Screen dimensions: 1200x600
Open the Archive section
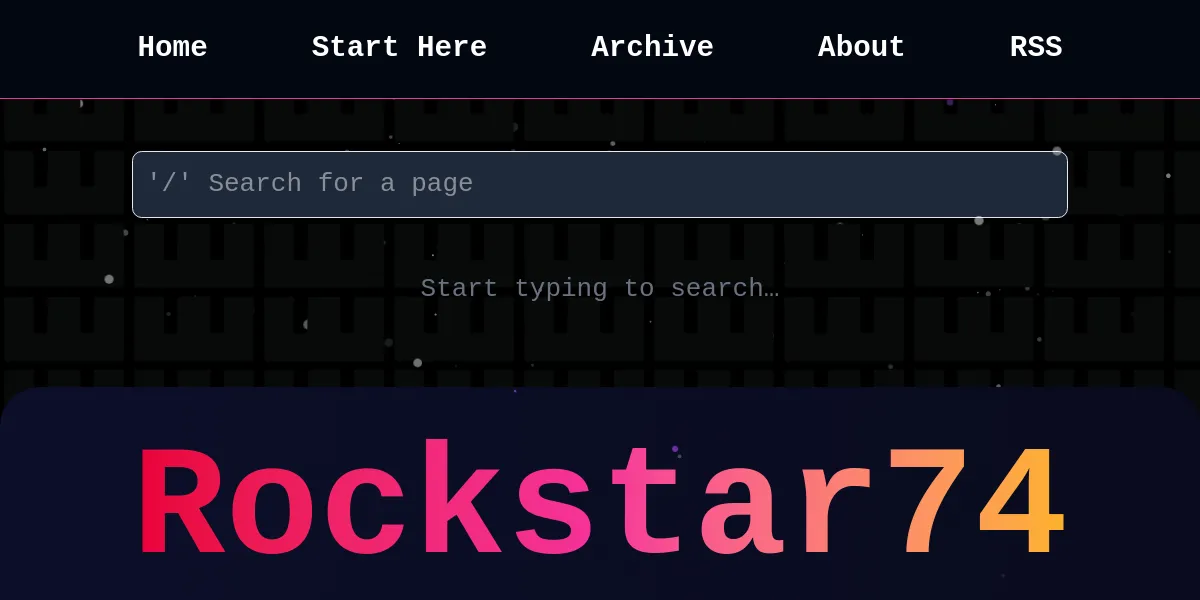click(x=652, y=47)
